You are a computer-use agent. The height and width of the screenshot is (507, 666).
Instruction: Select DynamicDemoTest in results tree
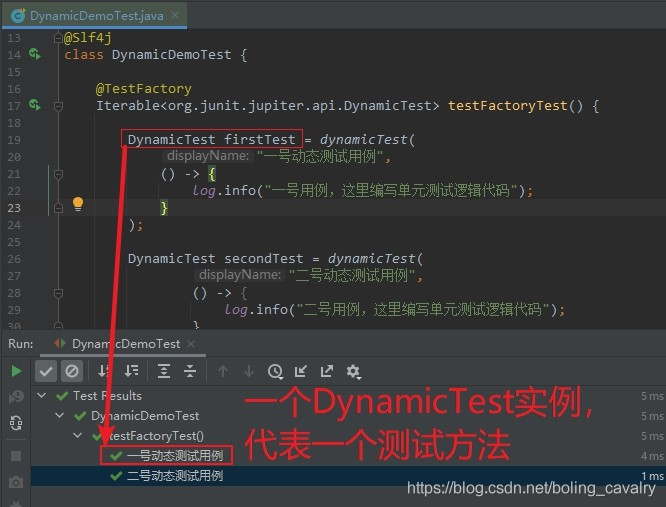point(145,416)
